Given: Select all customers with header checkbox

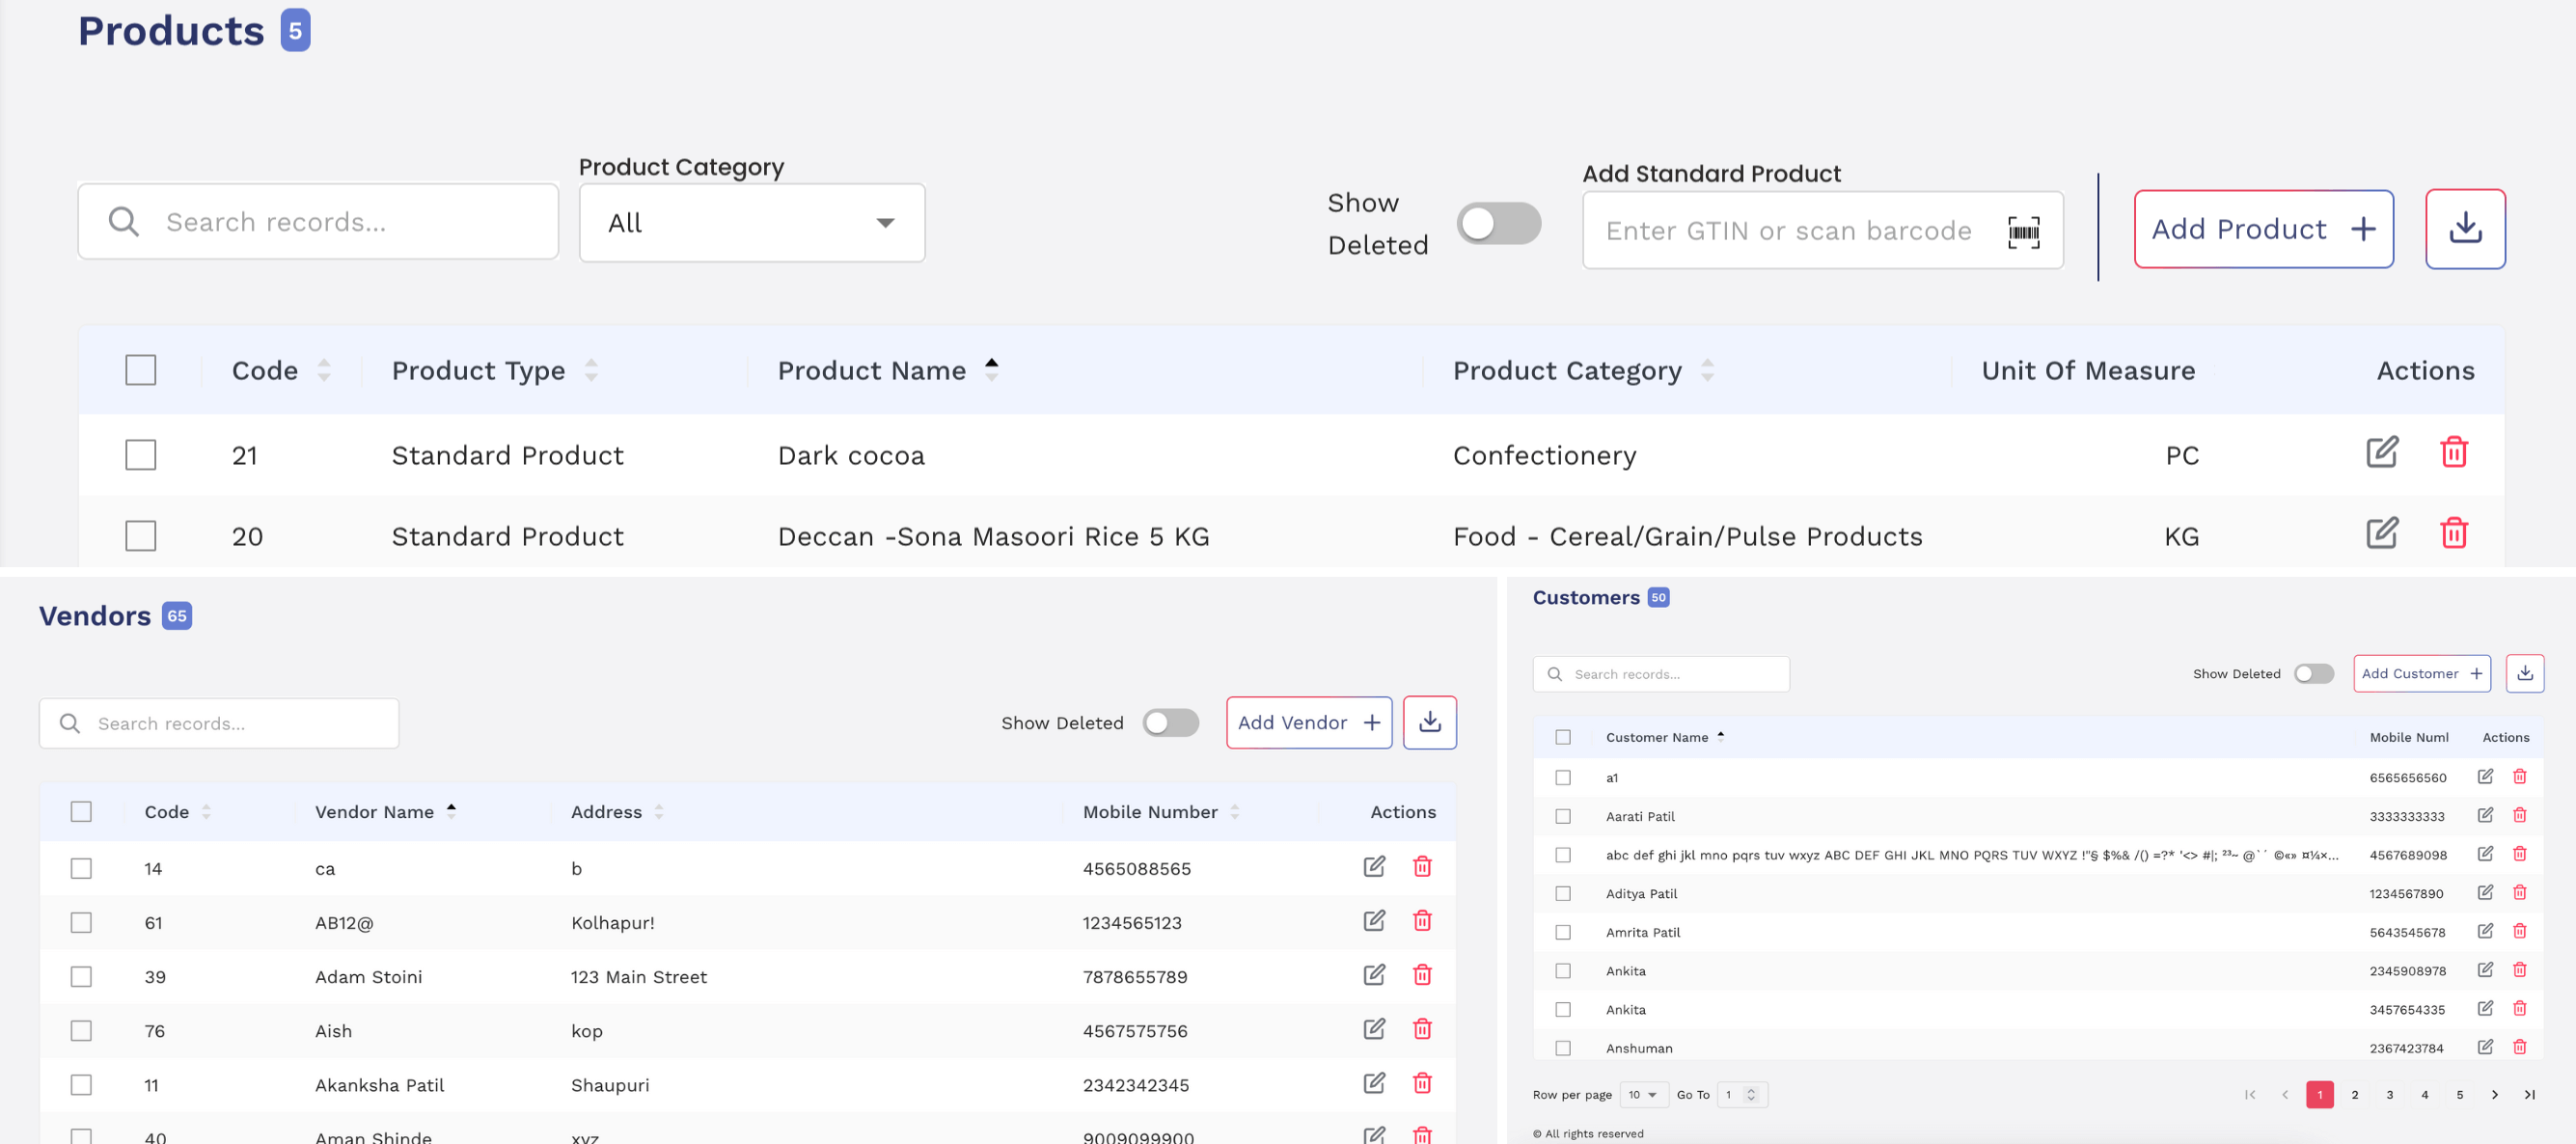Looking at the screenshot, I should [1563, 737].
